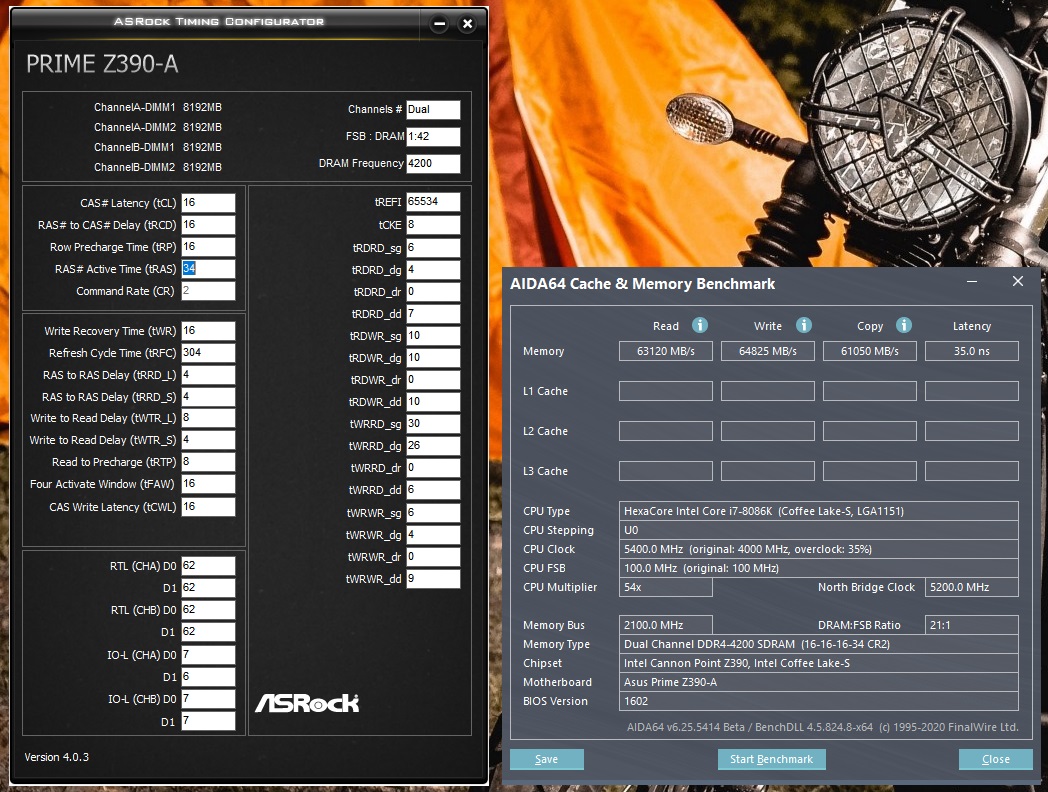Image resolution: width=1048 pixels, height=792 pixels.
Task: Click the Copy info icon in AIDA64
Action: (904, 325)
